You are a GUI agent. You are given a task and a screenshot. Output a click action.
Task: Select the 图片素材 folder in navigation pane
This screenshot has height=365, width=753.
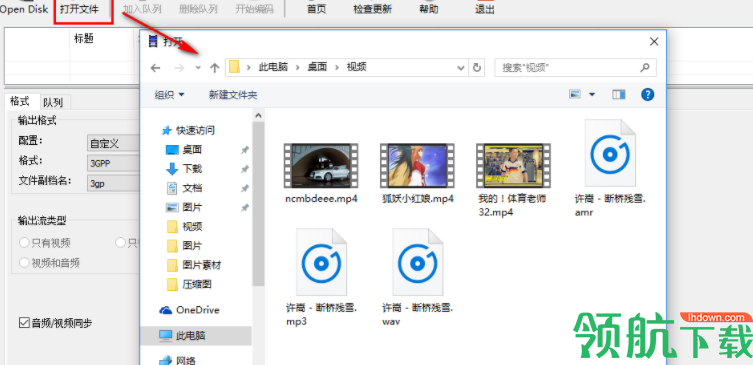point(201,265)
